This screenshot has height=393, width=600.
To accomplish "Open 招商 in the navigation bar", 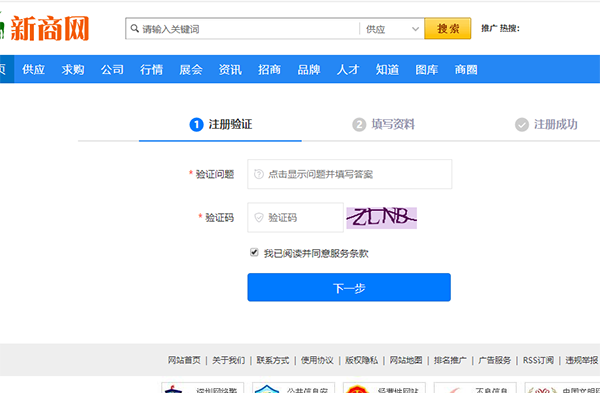I will (269, 69).
